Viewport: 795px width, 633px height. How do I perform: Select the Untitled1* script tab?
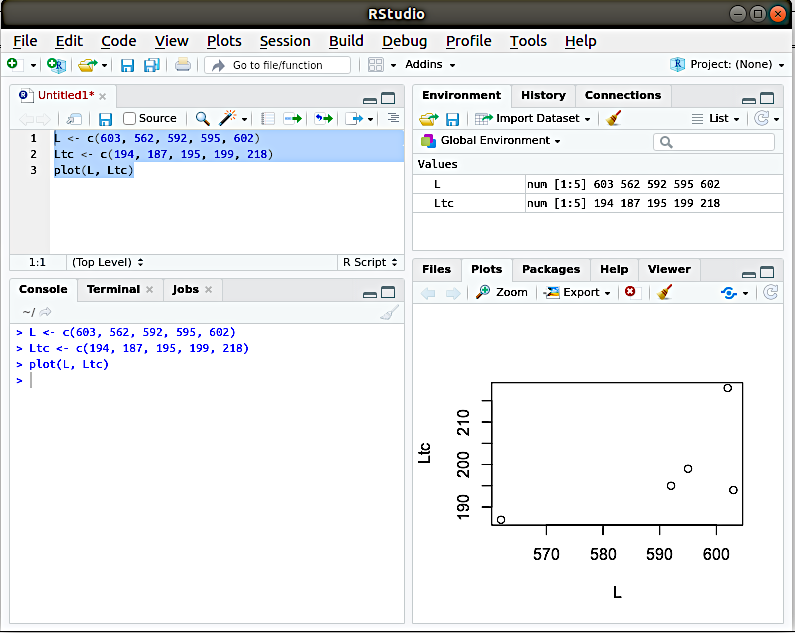(62, 95)
